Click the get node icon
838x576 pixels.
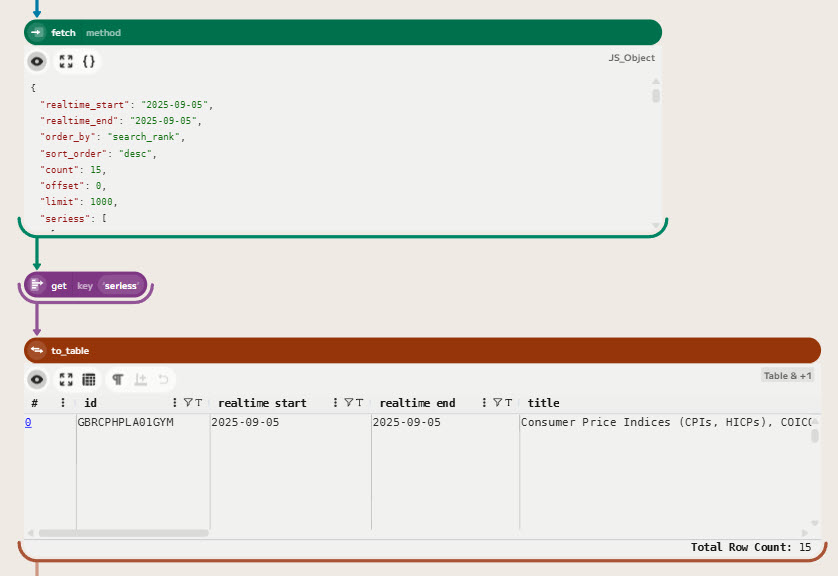pos(37,286)
